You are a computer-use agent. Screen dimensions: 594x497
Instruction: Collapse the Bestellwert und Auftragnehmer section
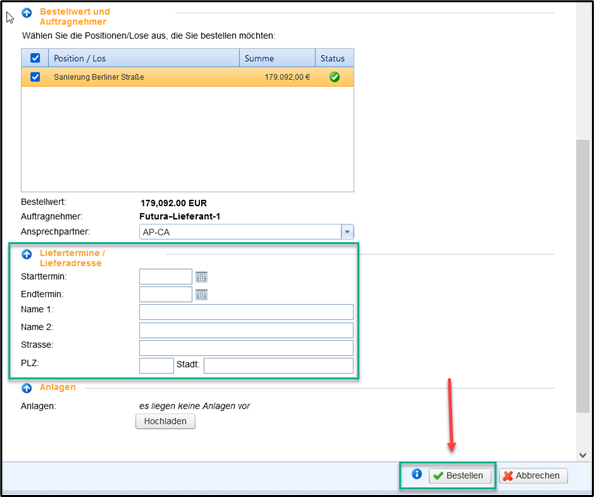[27, 13]
